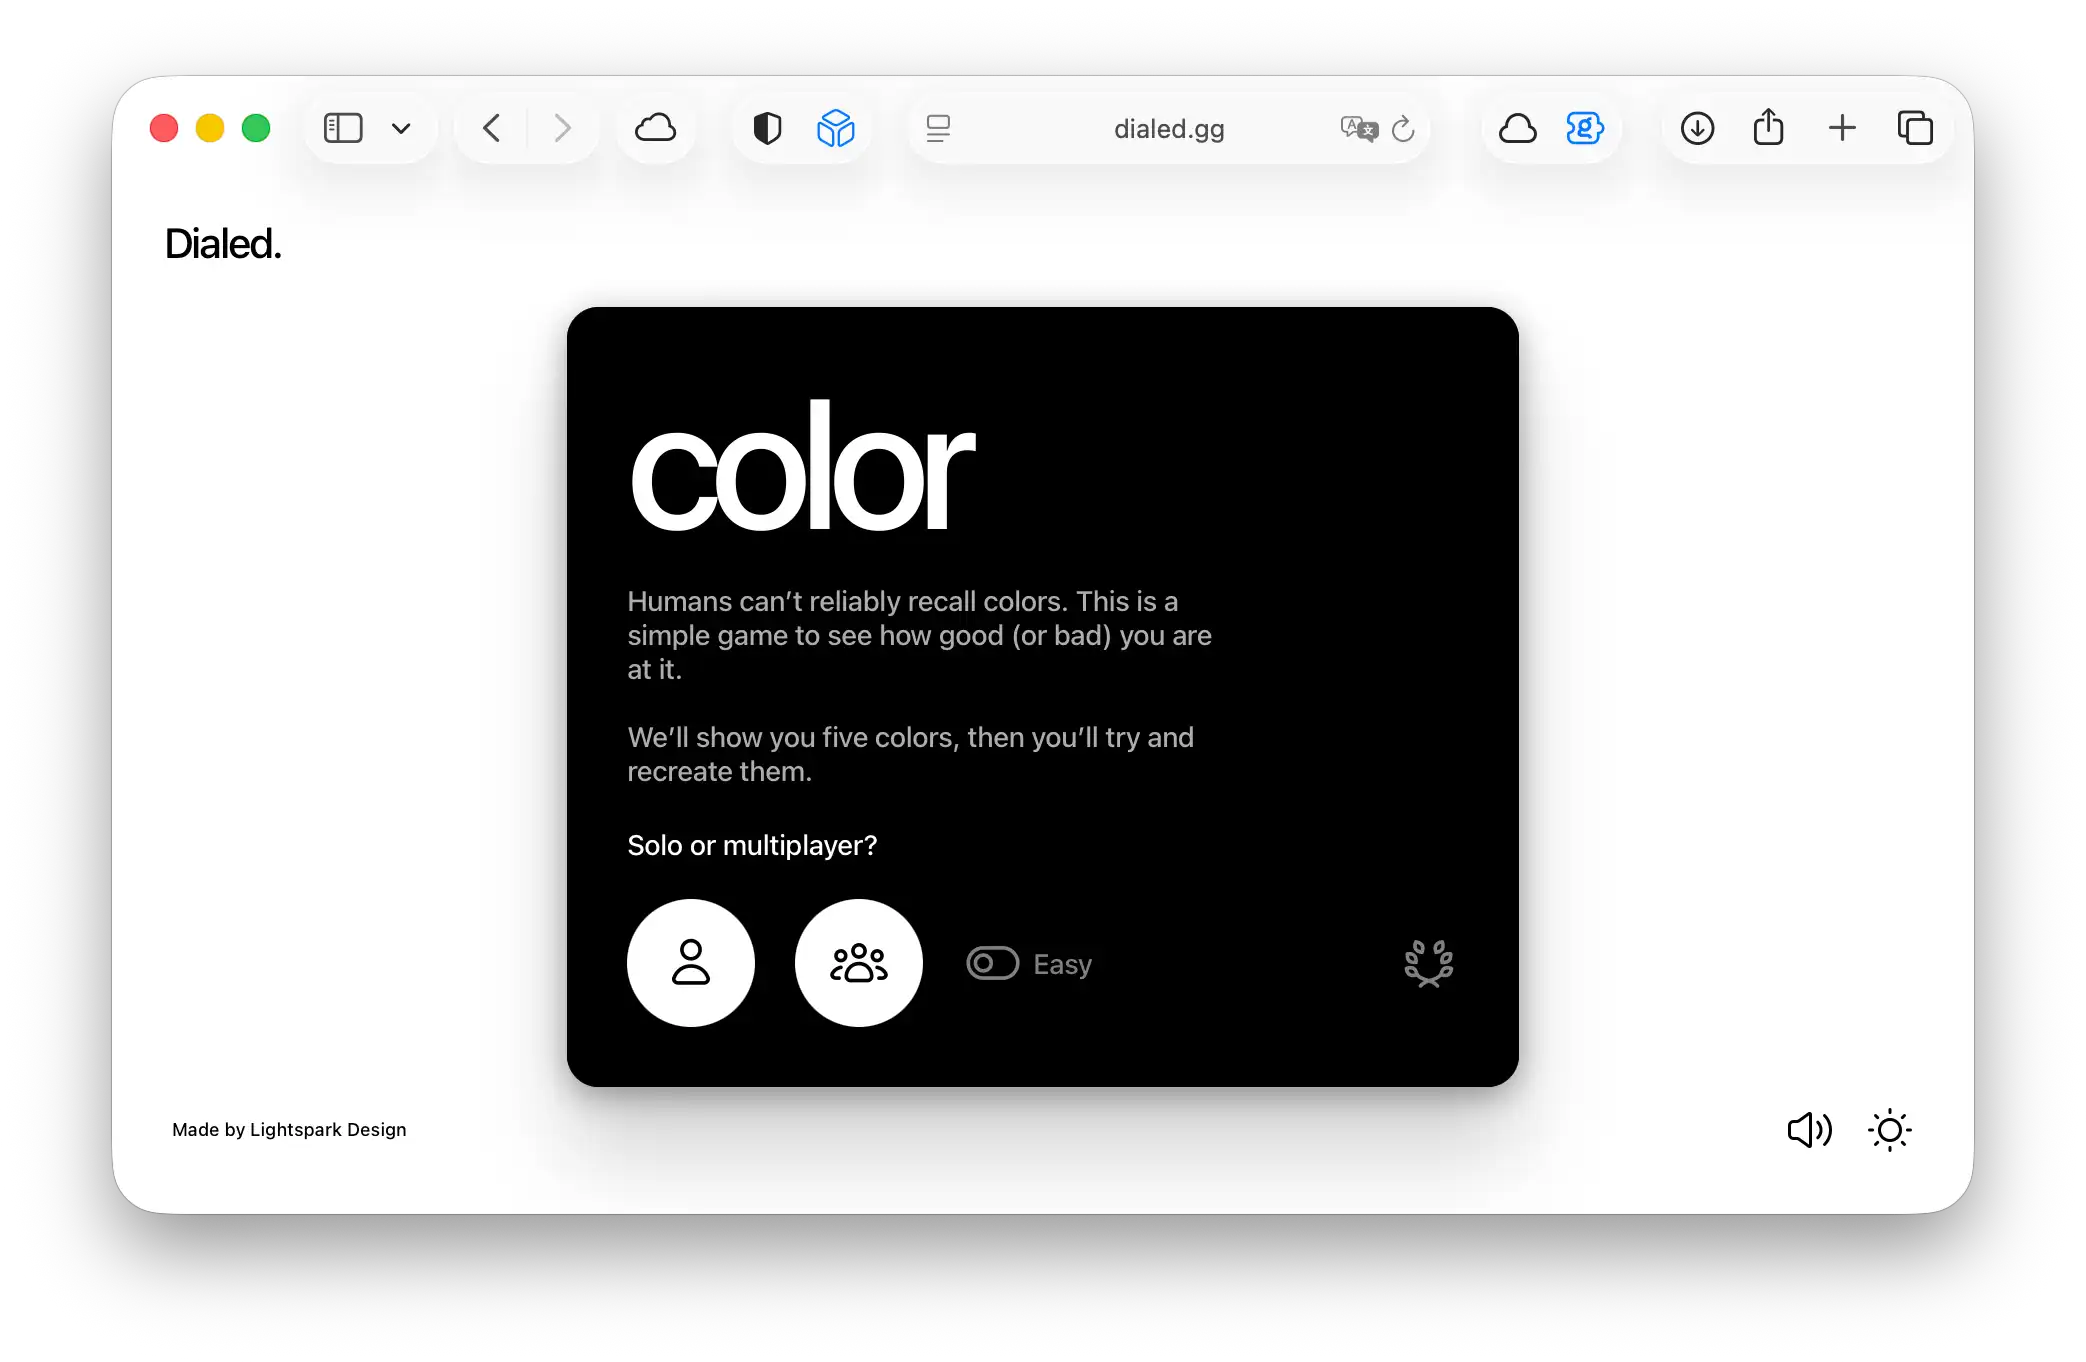Switch the Easy difficulty toggle
The width and height of the screenshot is (2086, 1362).
coord(992,962)
